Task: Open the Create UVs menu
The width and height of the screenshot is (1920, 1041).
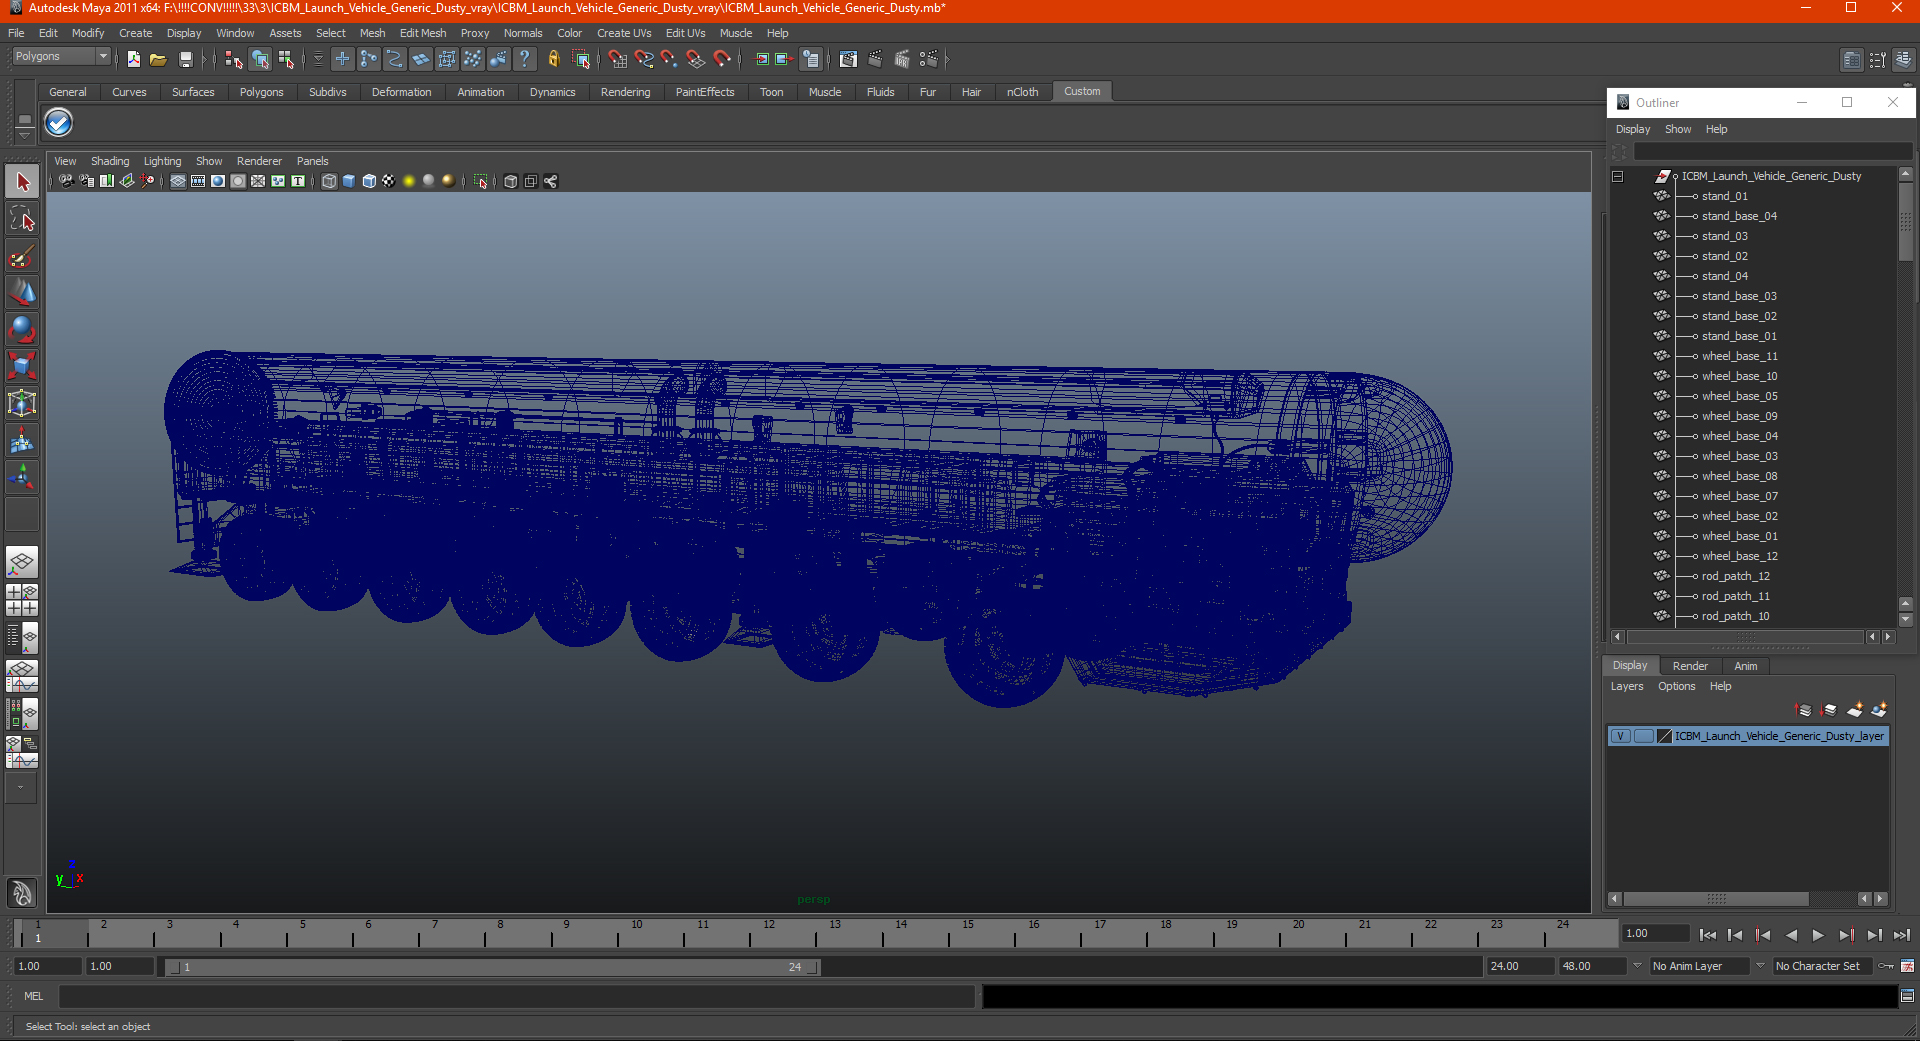Action: (x=624, y=33)
